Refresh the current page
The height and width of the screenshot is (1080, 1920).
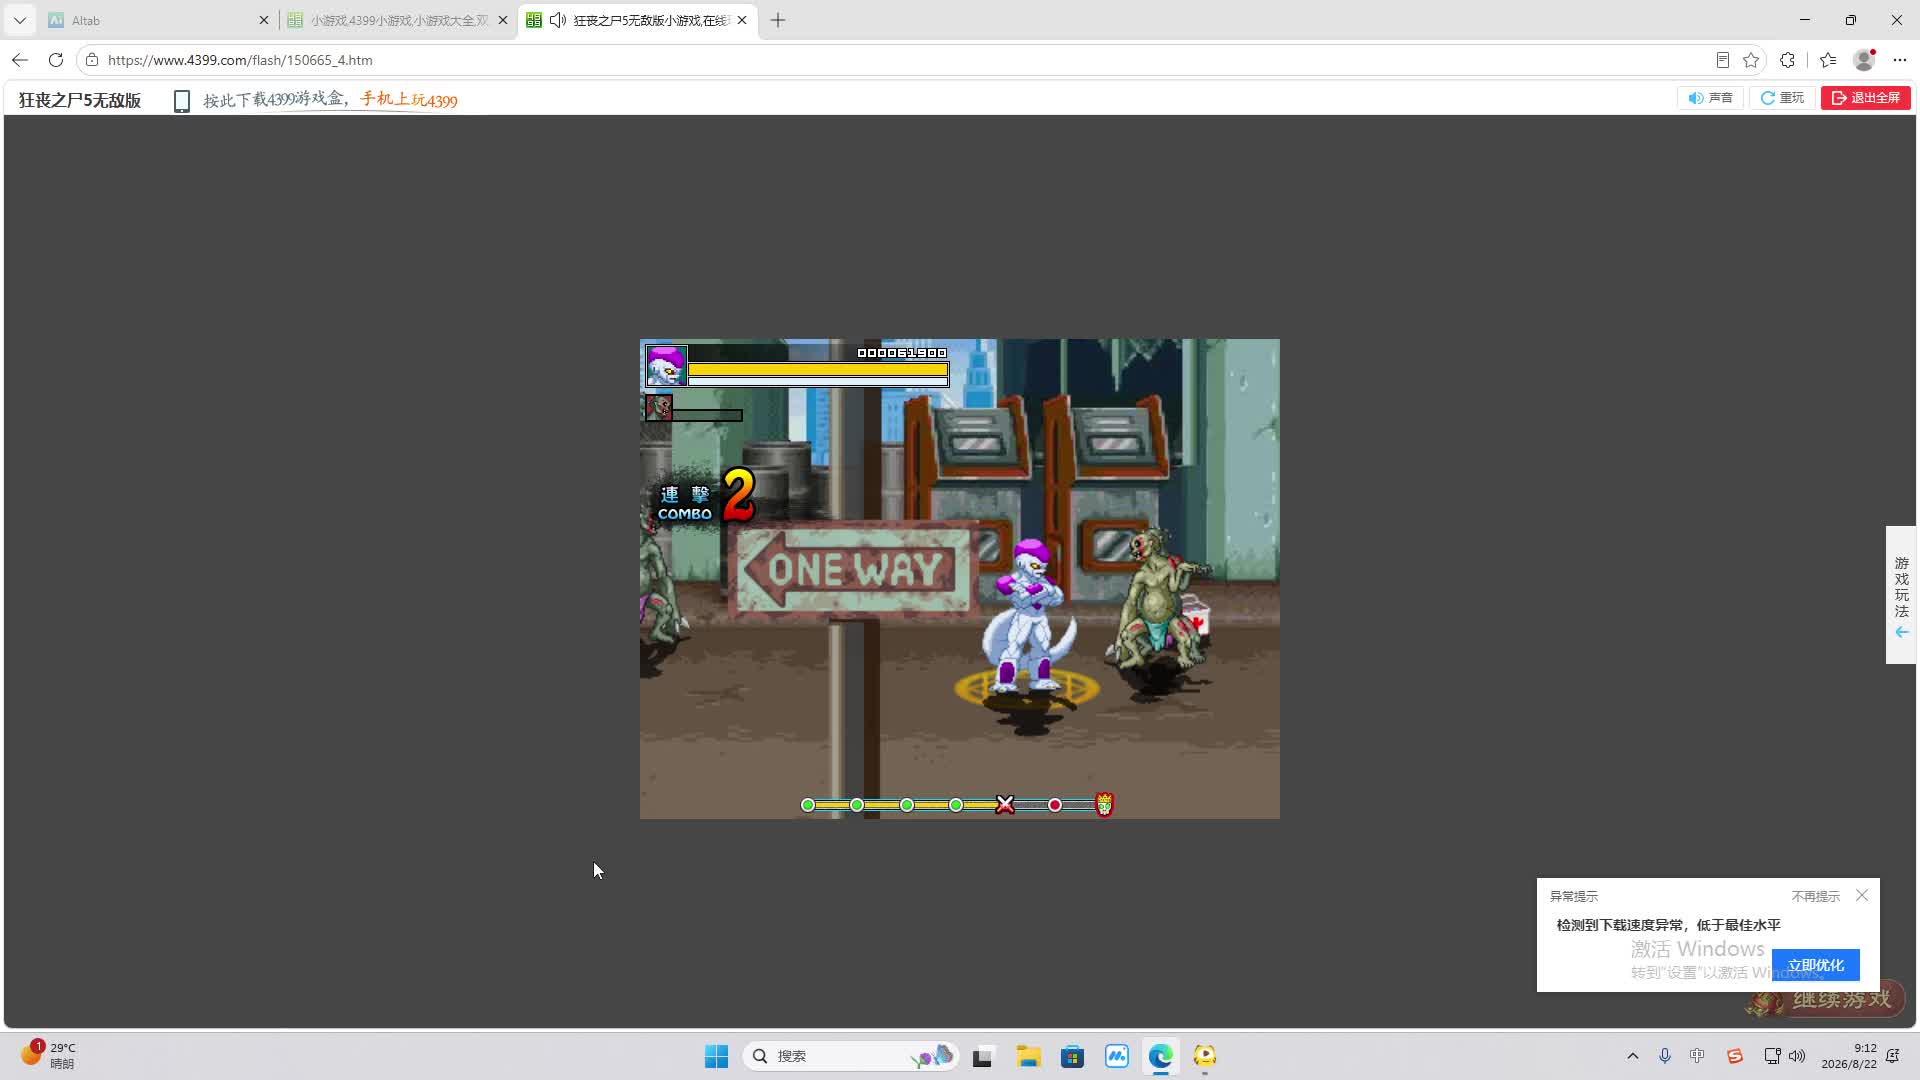click(56, 60)
